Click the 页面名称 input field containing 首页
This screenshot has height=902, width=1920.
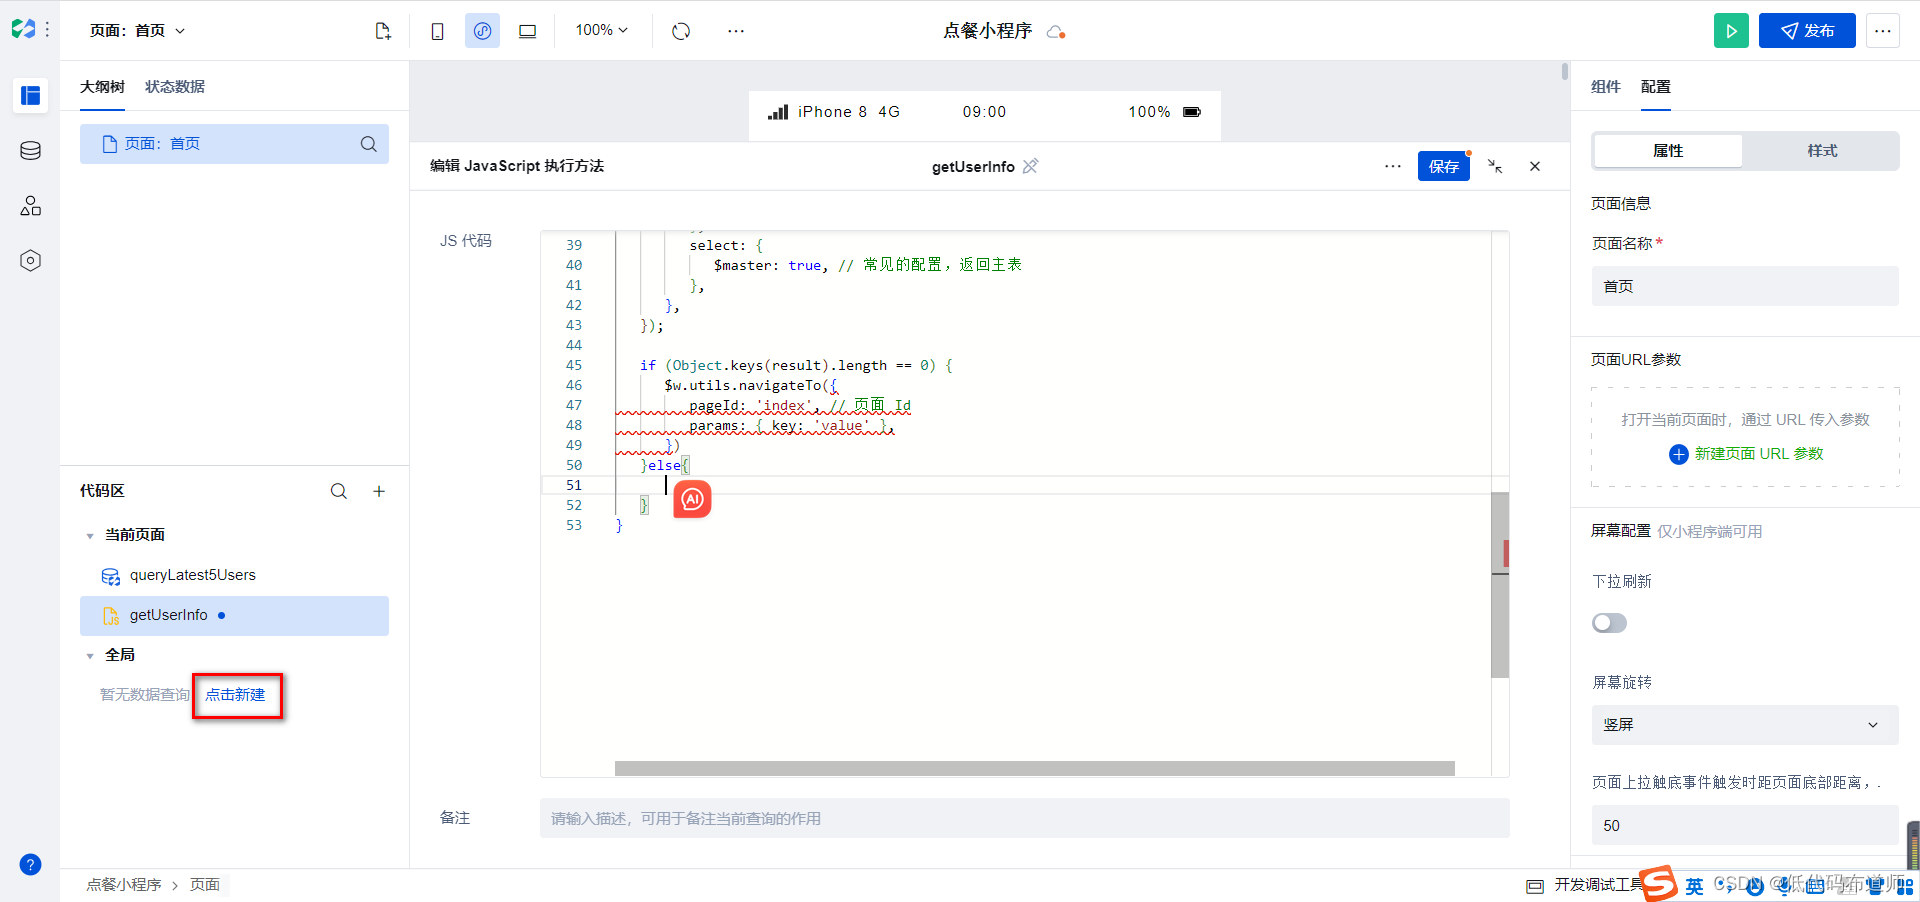[1745, 286]
